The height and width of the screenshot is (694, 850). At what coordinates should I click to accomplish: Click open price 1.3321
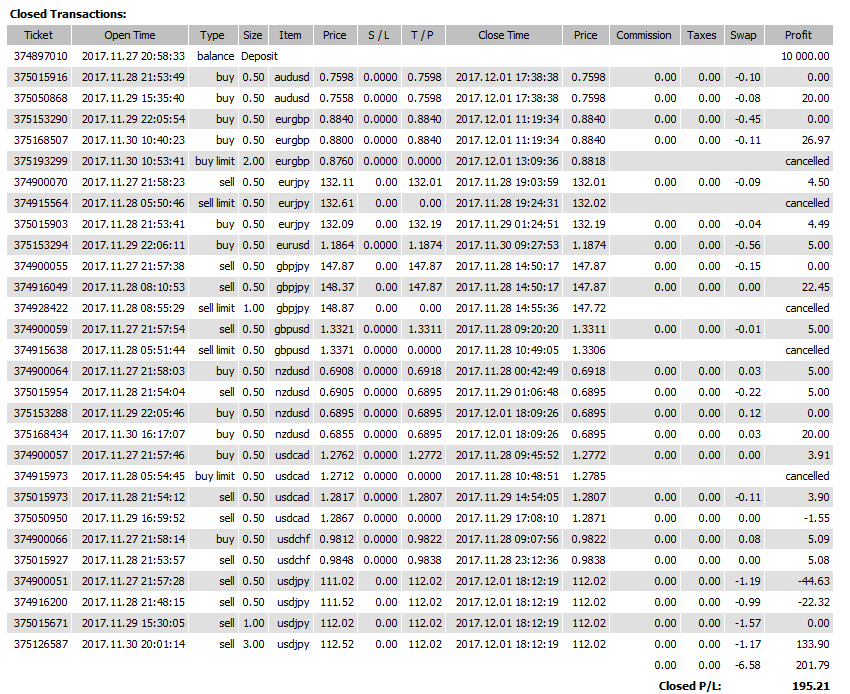337,330
